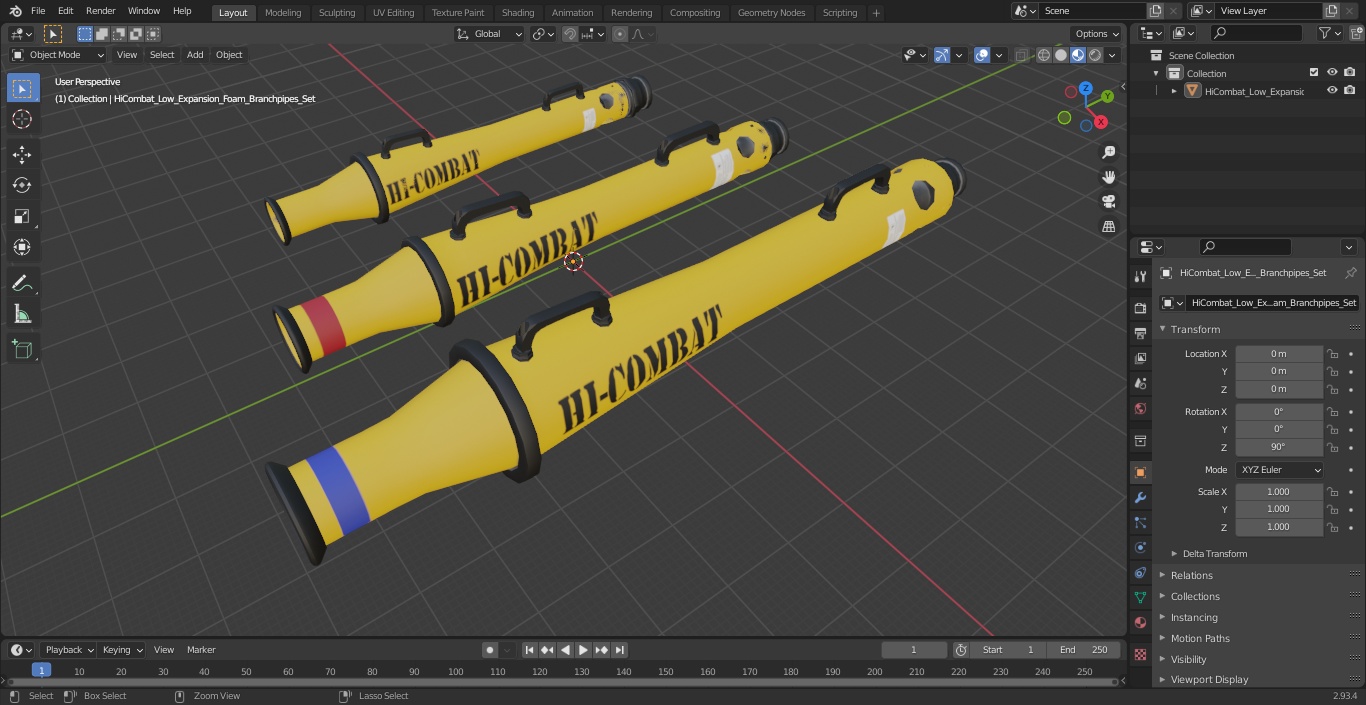Toggle Location X lock
The width and height of the screenshot is (1366, 705).
(x=1333, y=354)
